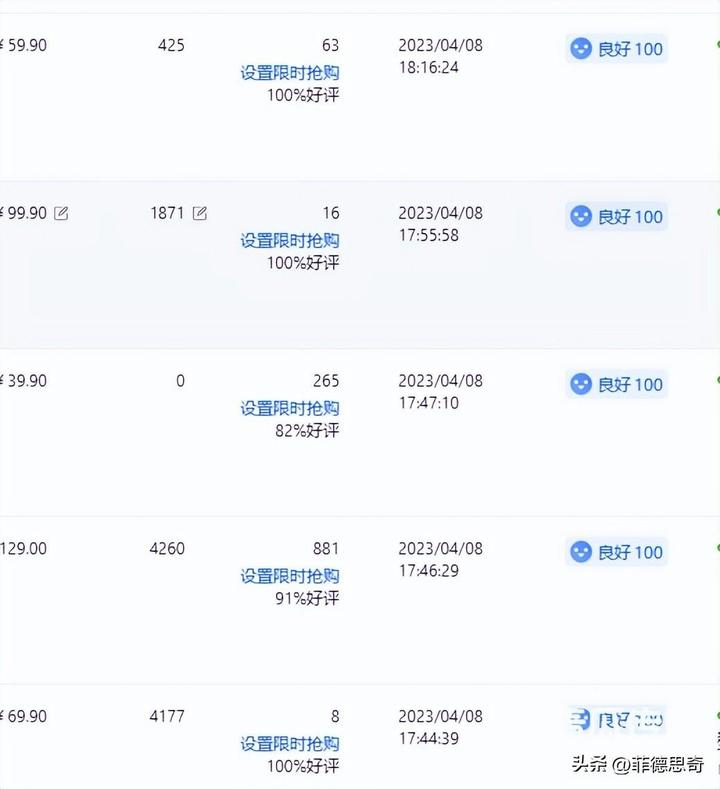The width and height of the screenshot is (720, 789).
Task: Click 良好 100 badge in the 4260 stock row
Action: point(616,551)
